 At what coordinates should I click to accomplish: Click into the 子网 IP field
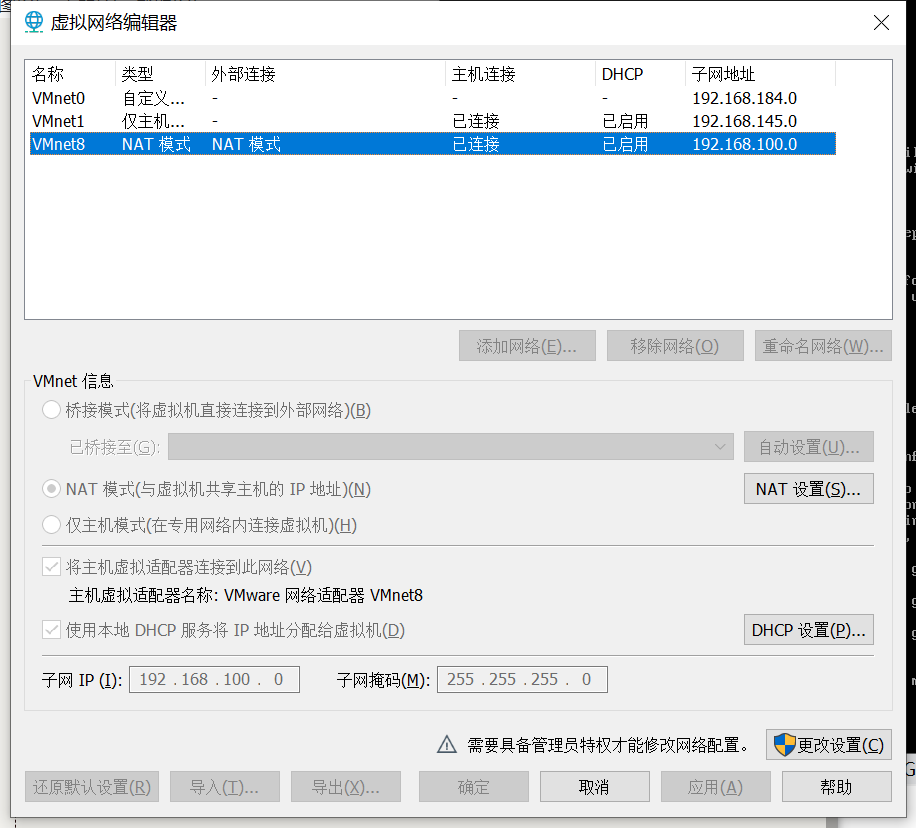[214, 680]
